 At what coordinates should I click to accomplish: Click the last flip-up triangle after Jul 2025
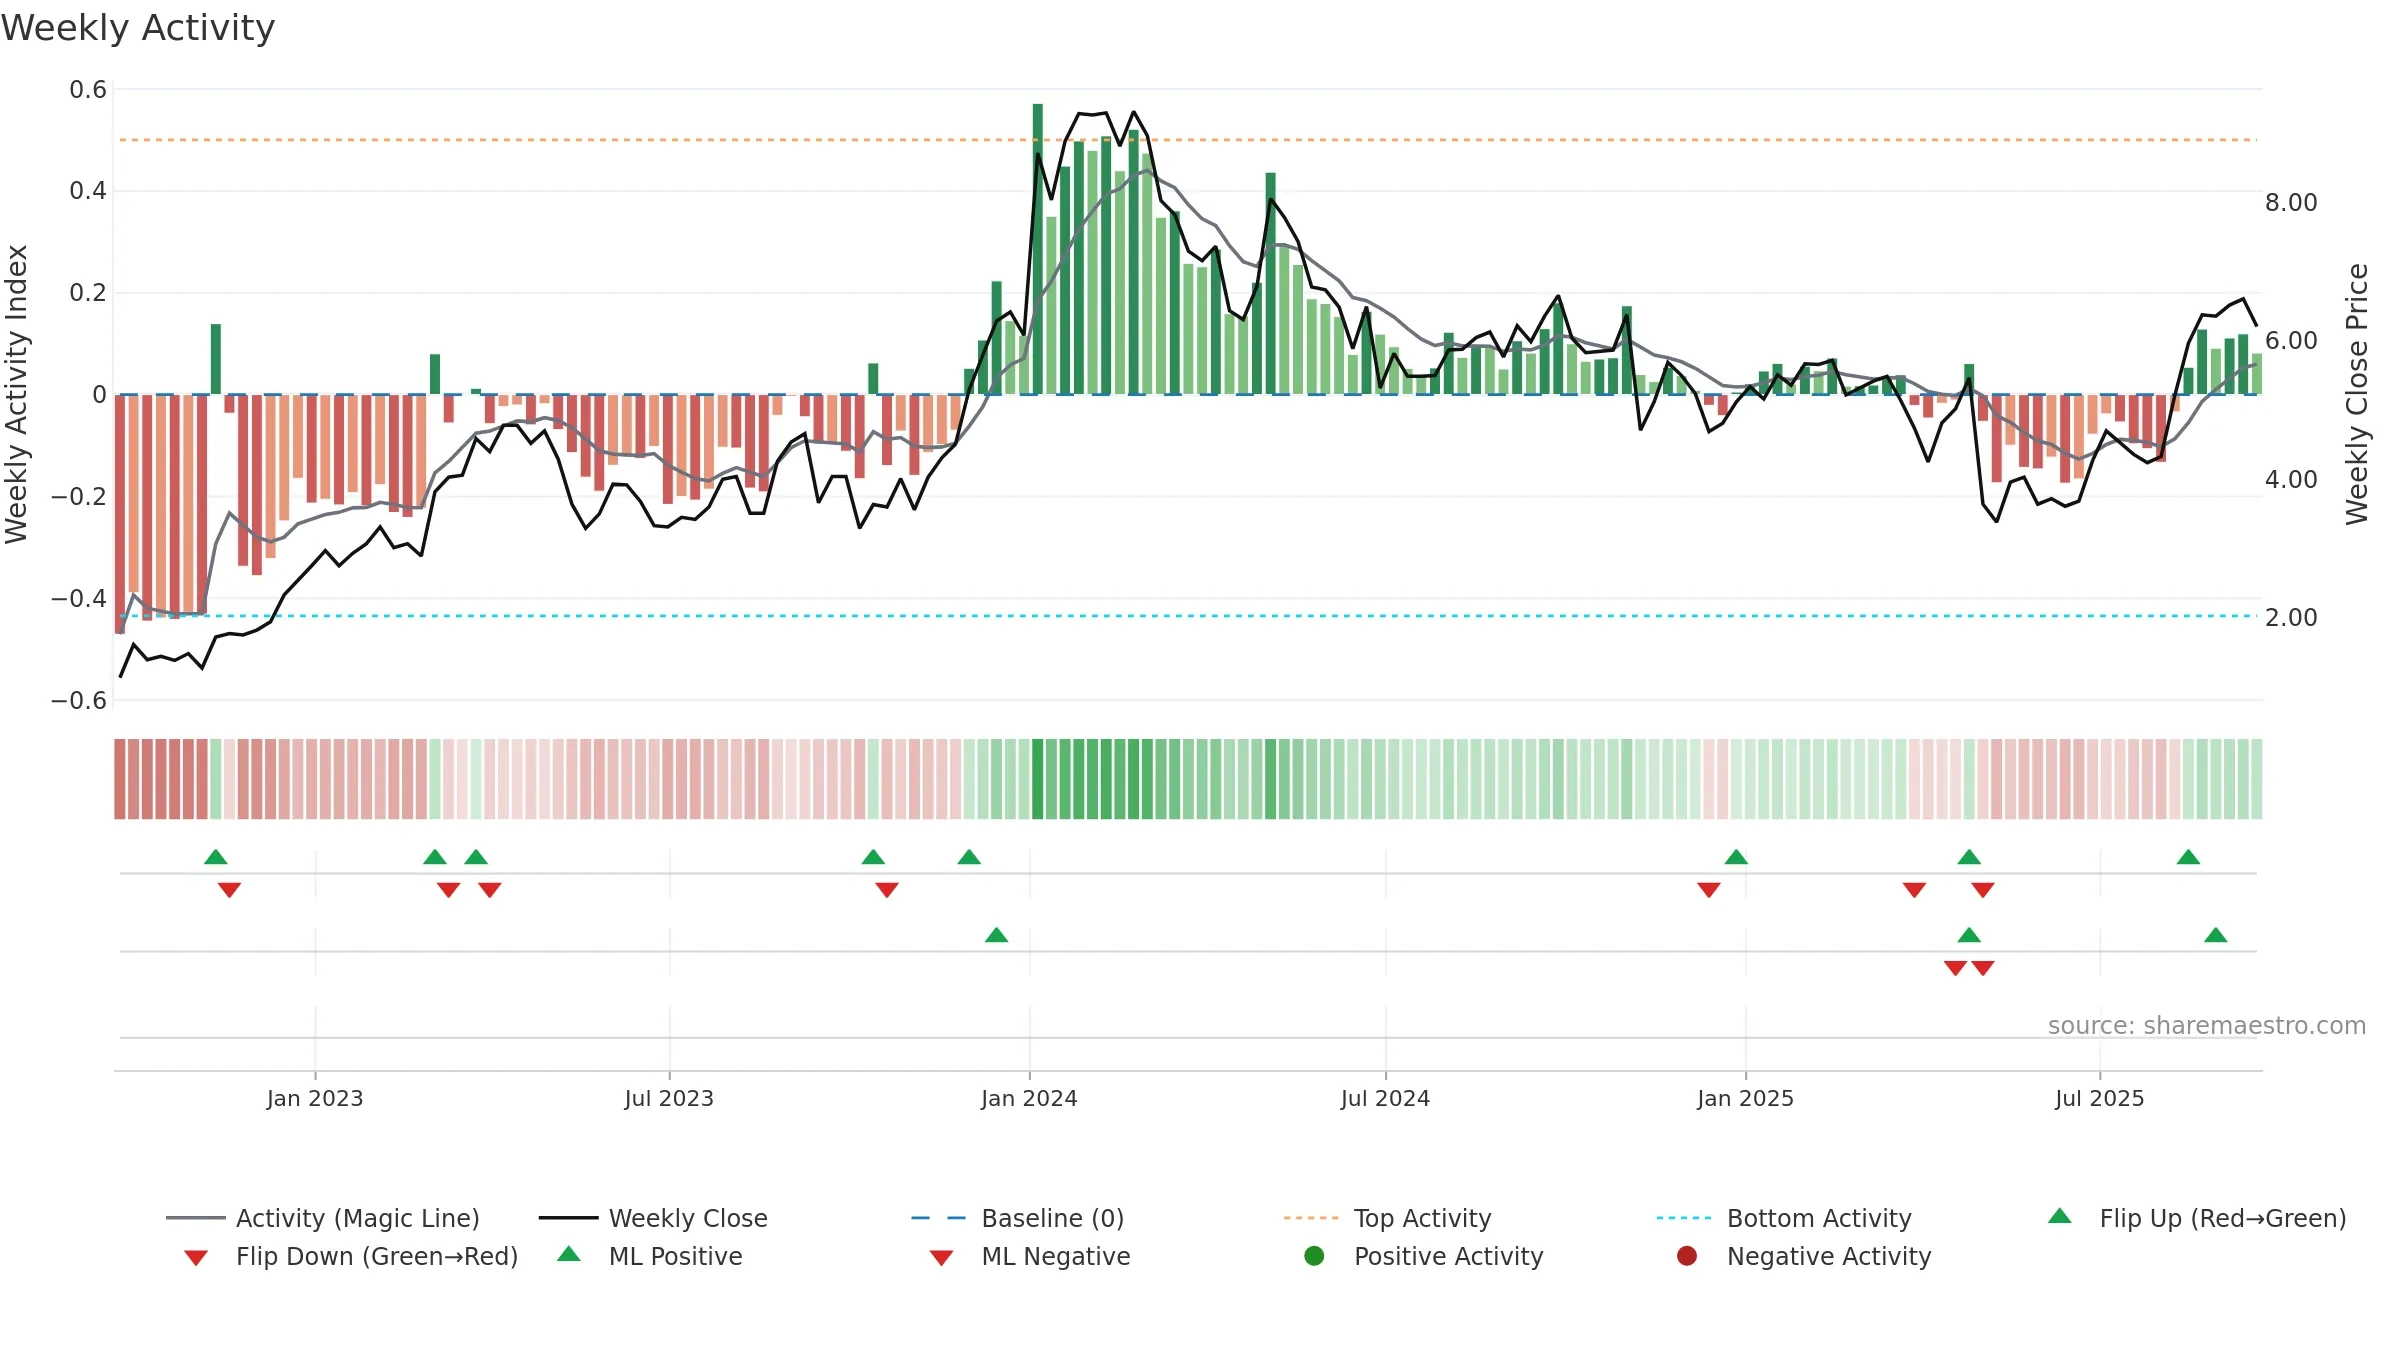point(2188,857)
